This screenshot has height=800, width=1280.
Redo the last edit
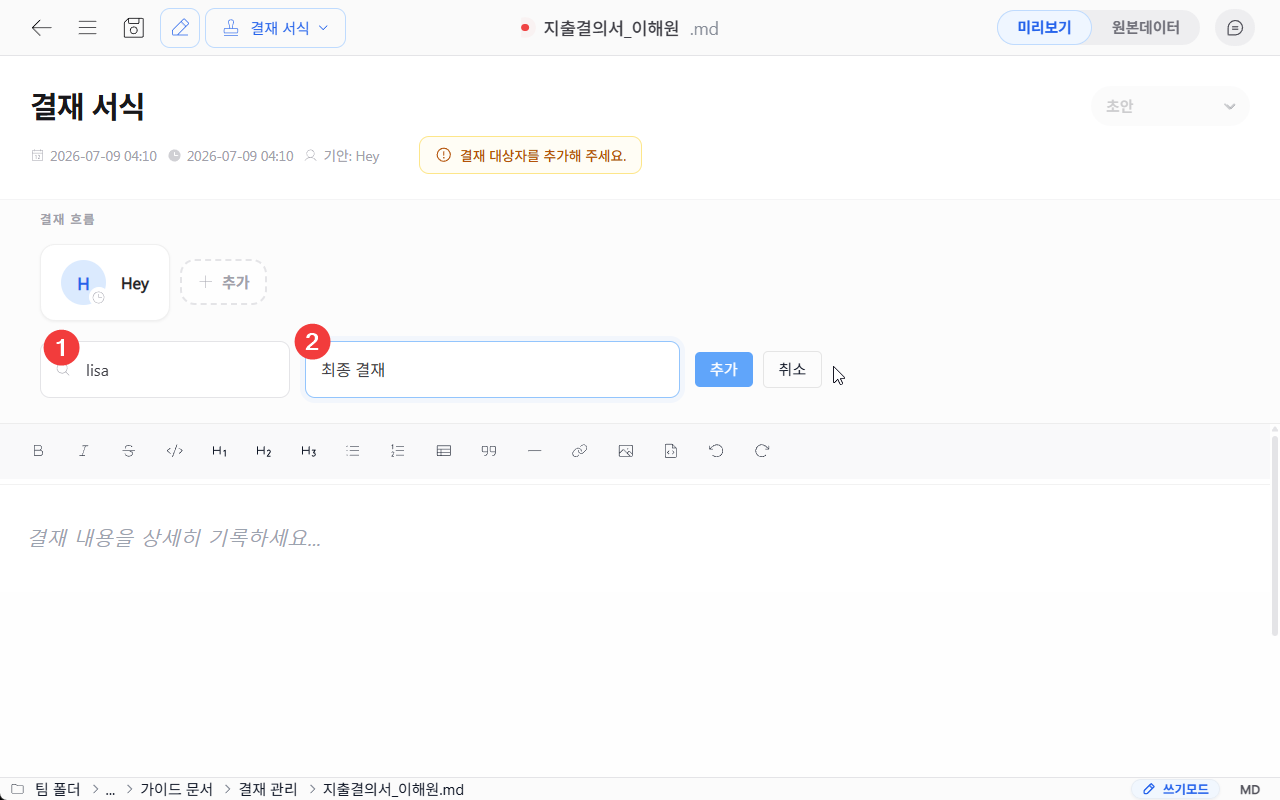point(762,451)
